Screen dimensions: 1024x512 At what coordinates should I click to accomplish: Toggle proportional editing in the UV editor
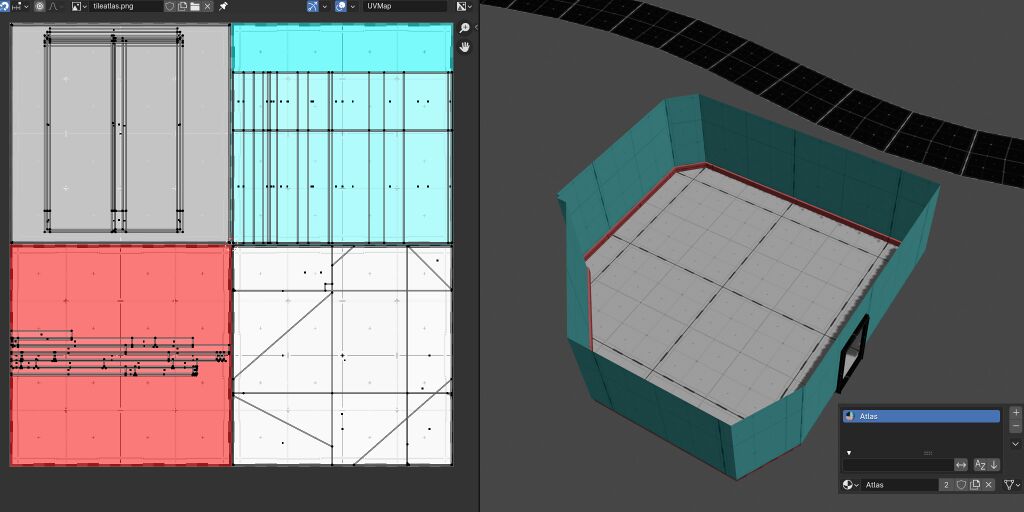(40, 6)
